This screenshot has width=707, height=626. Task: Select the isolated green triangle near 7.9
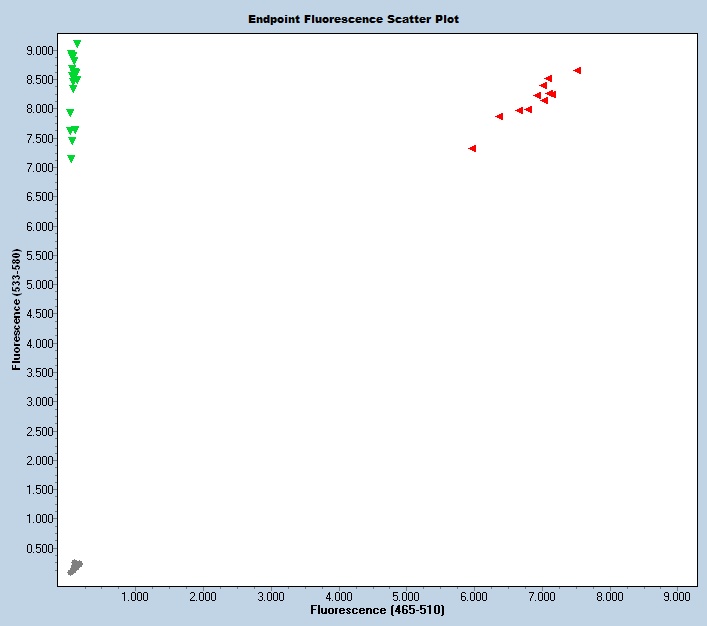point(70,113)
